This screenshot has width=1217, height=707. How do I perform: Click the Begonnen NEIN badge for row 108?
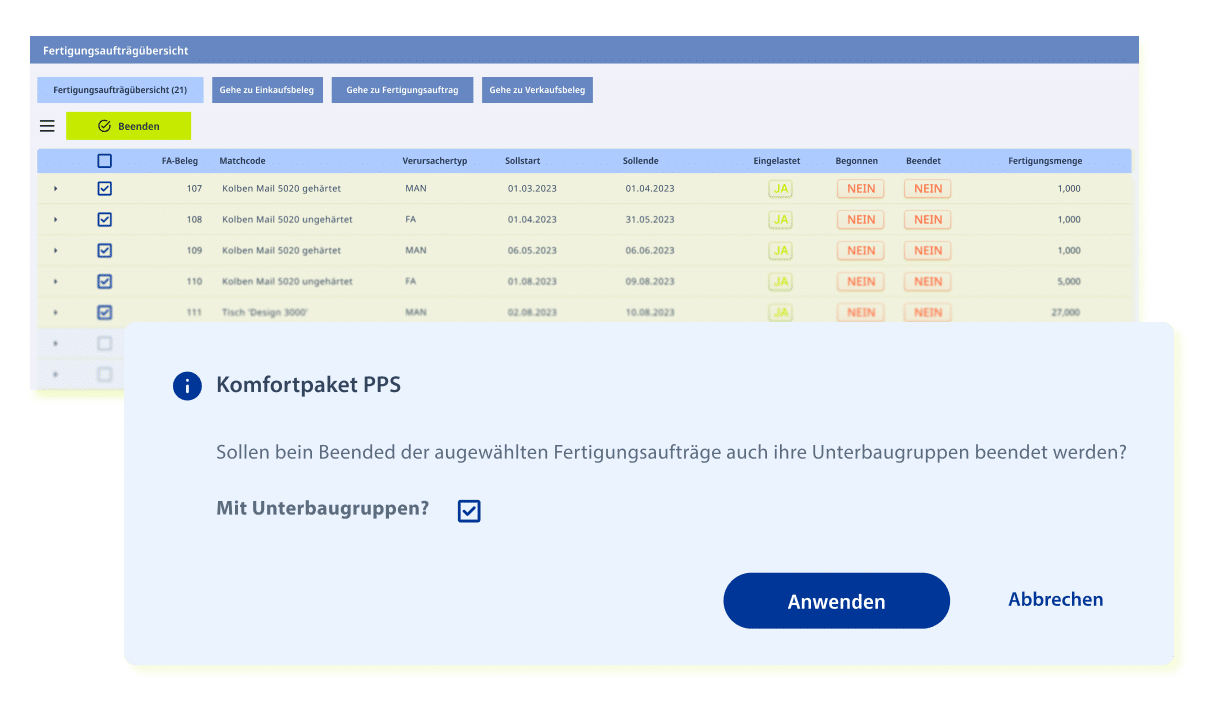(x=861, y=219)
